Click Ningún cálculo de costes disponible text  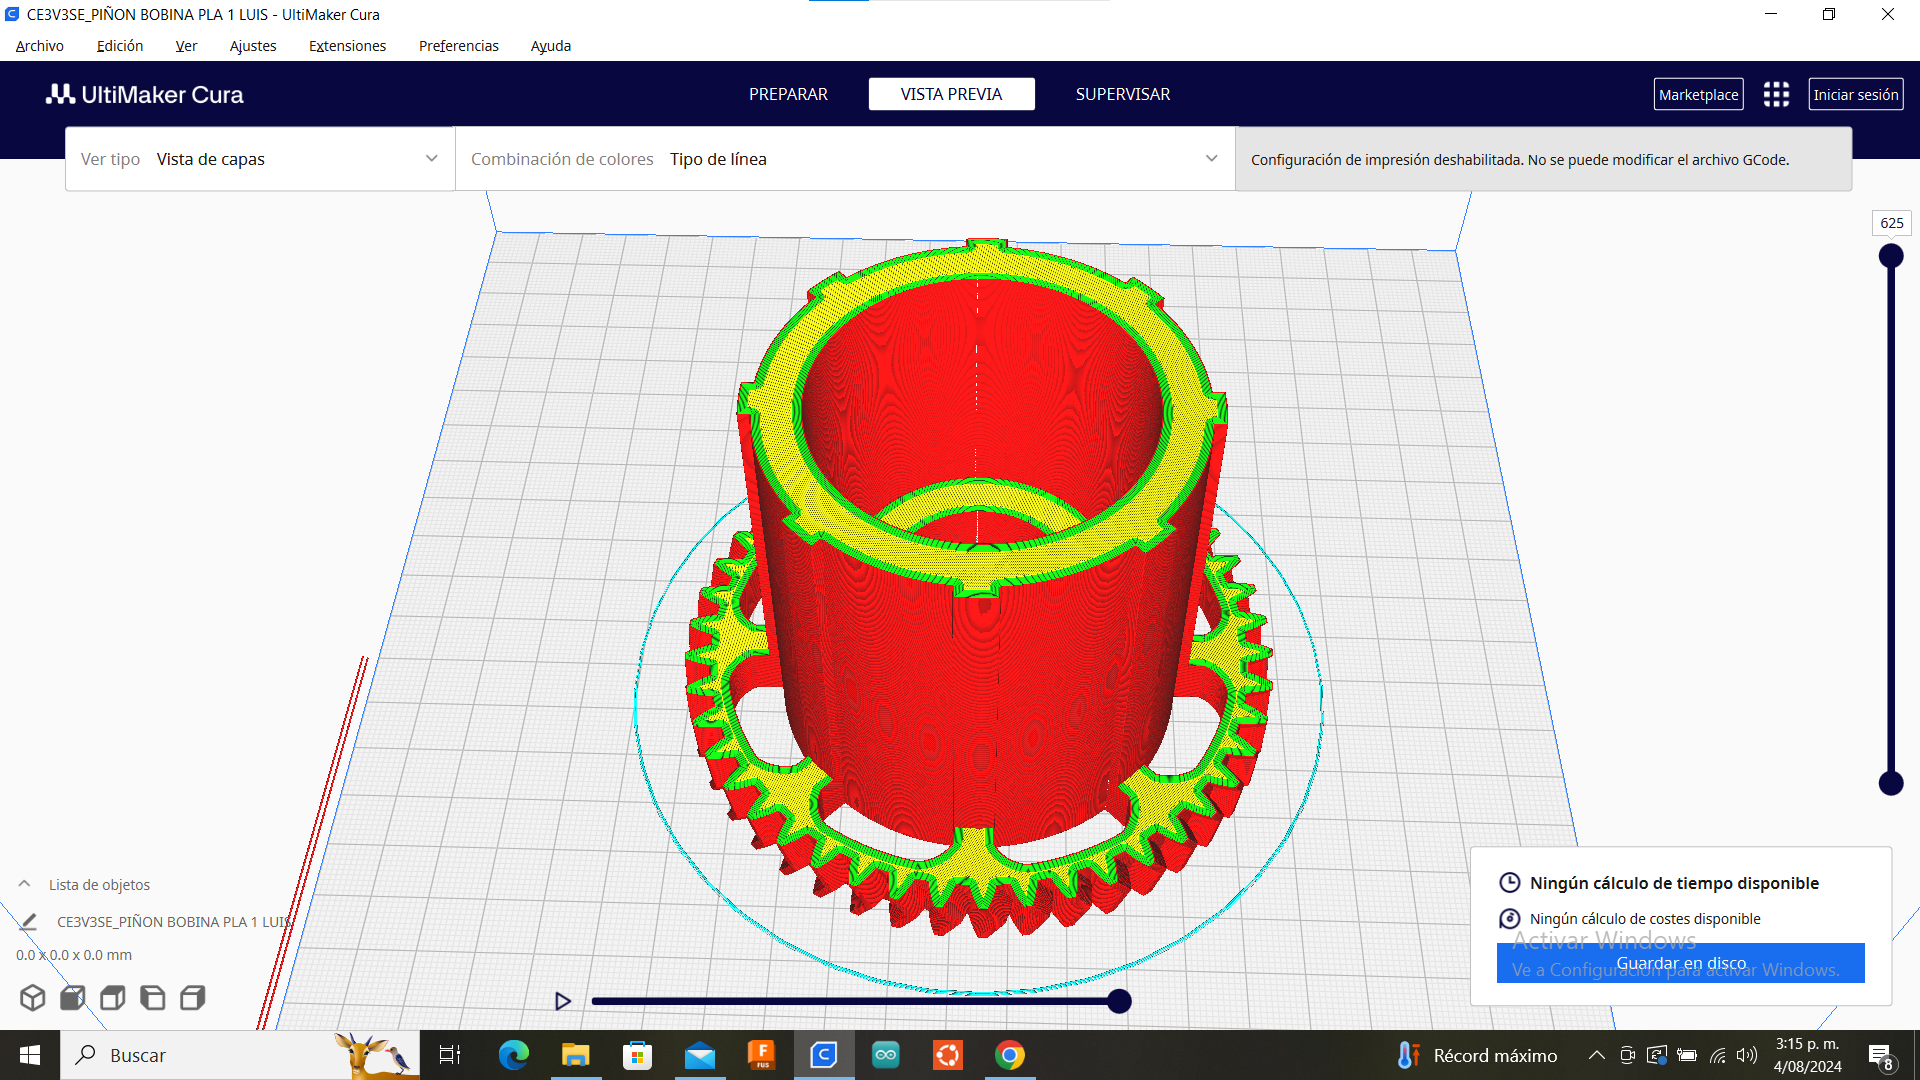tap(1645, 919)
